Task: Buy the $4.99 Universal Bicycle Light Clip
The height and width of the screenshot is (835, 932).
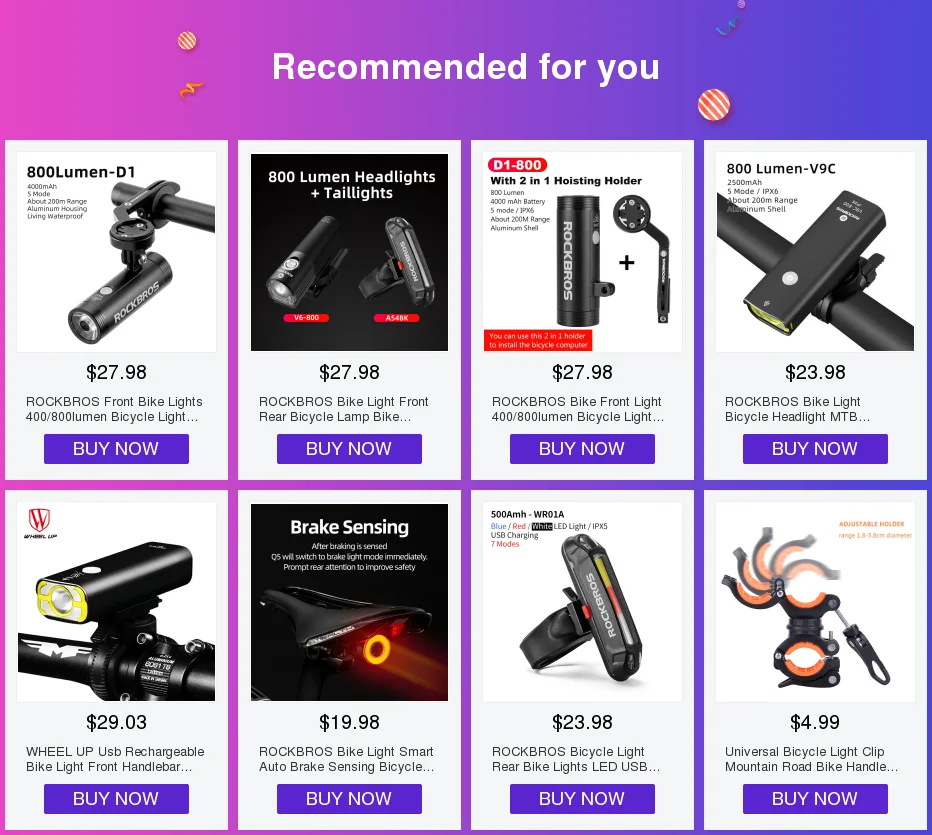Action: 816,799
